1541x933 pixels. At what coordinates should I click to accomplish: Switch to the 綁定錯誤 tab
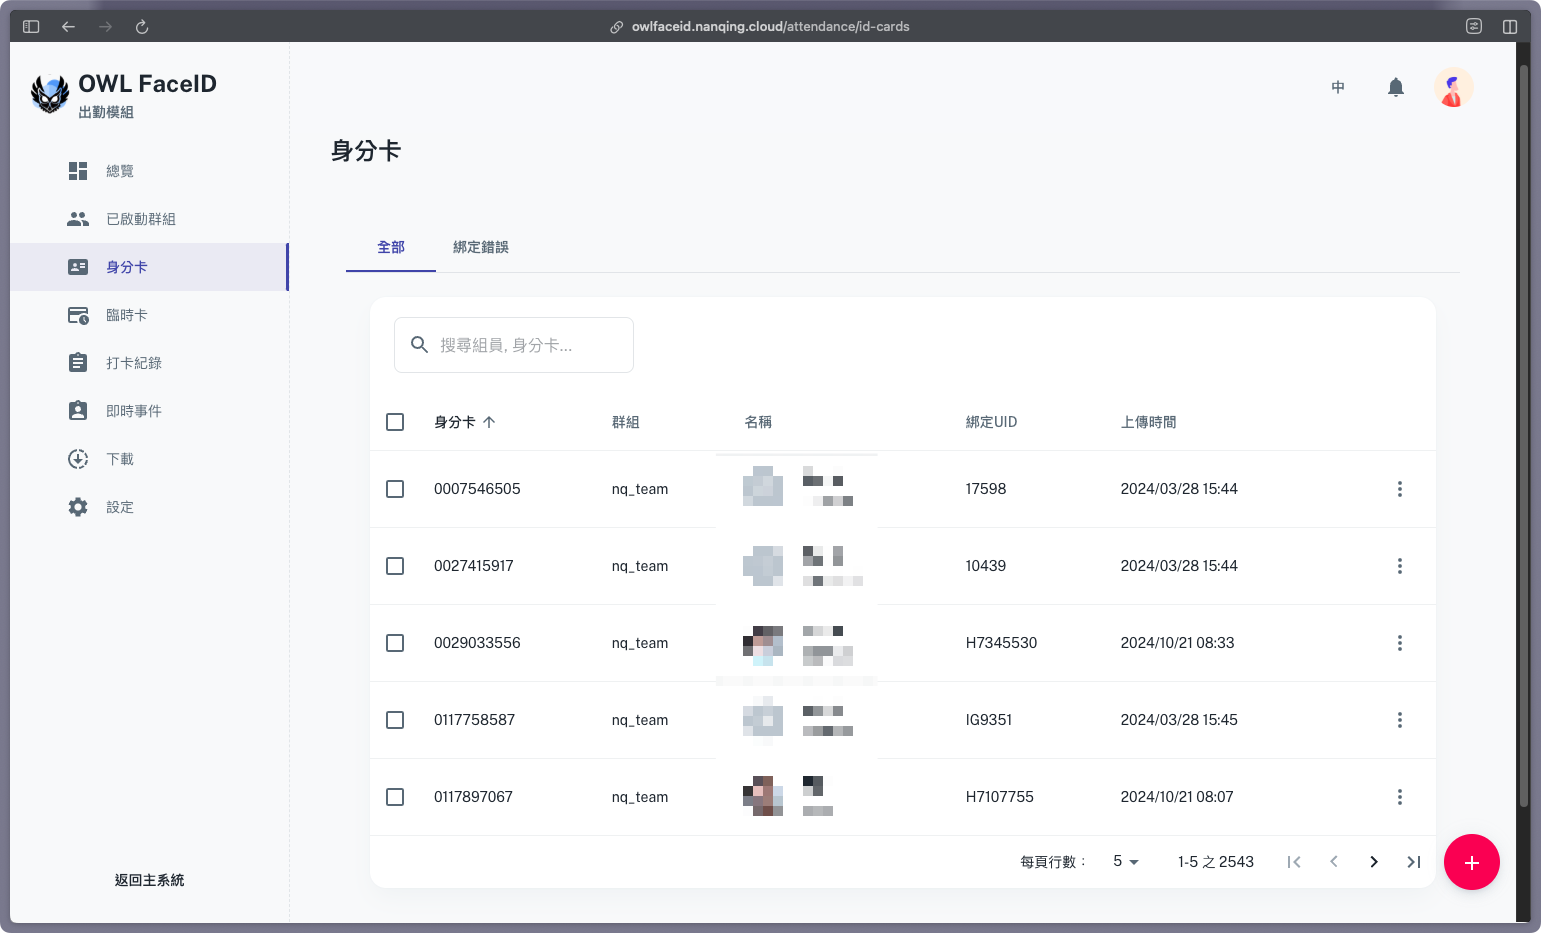480,247
